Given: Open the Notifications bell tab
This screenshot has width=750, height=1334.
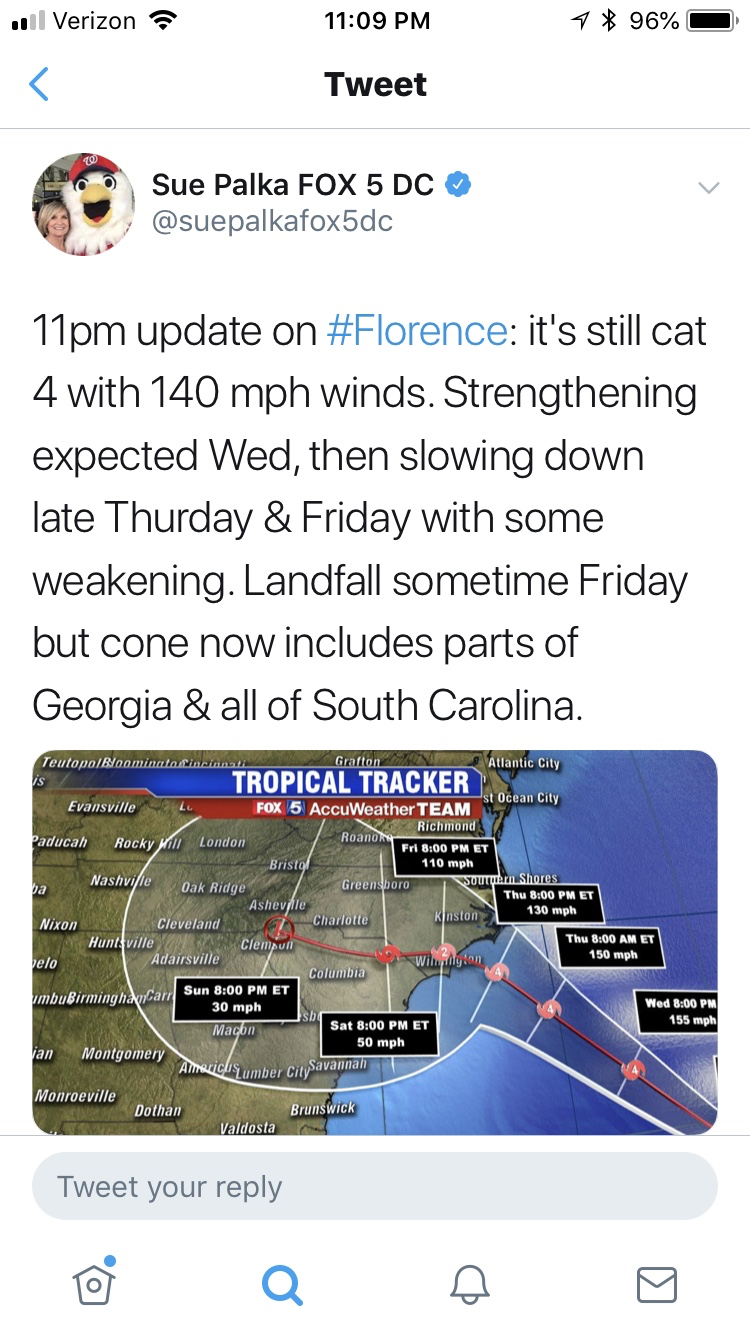Looking at the screenshot, I should tap(469, 1283).
